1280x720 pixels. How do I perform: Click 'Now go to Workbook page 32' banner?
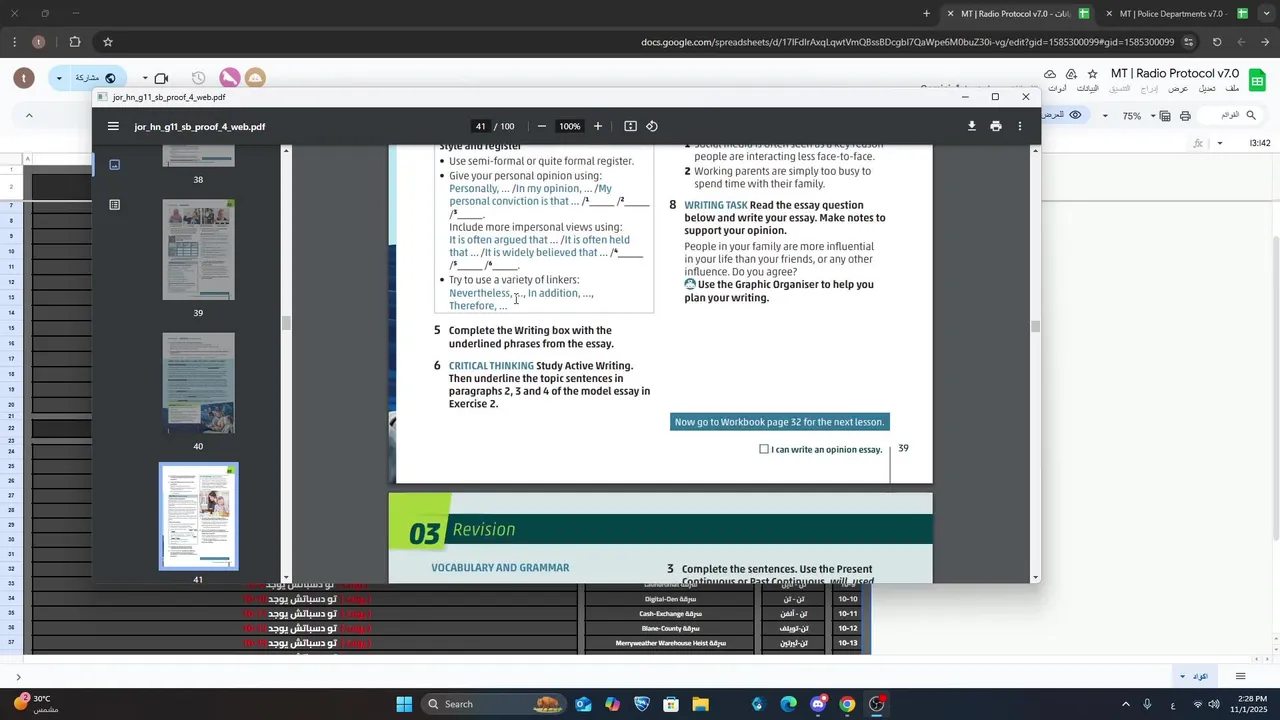pyautogui.click(x=779, y=422)
